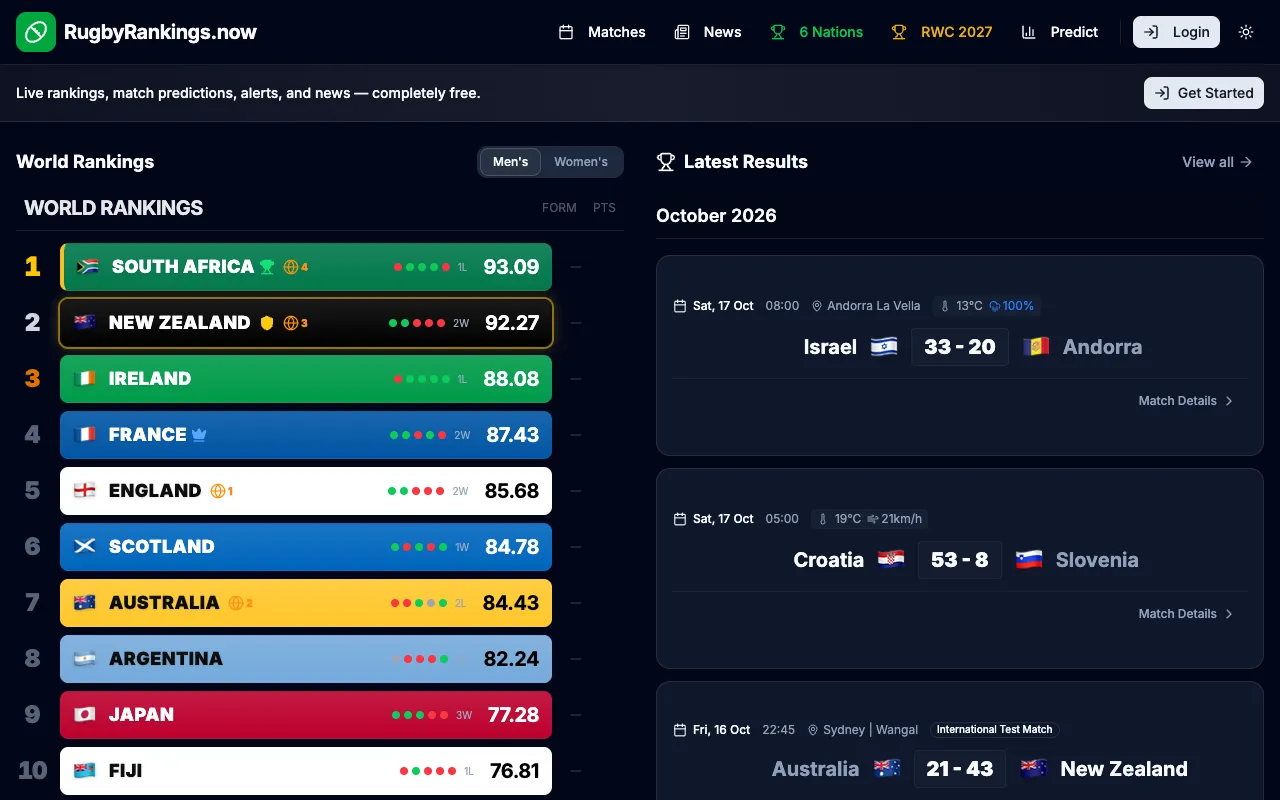Viewport: 1280px width, 800px height.
Task: Click the globe icon beside England
Action: tap(217, 491)
